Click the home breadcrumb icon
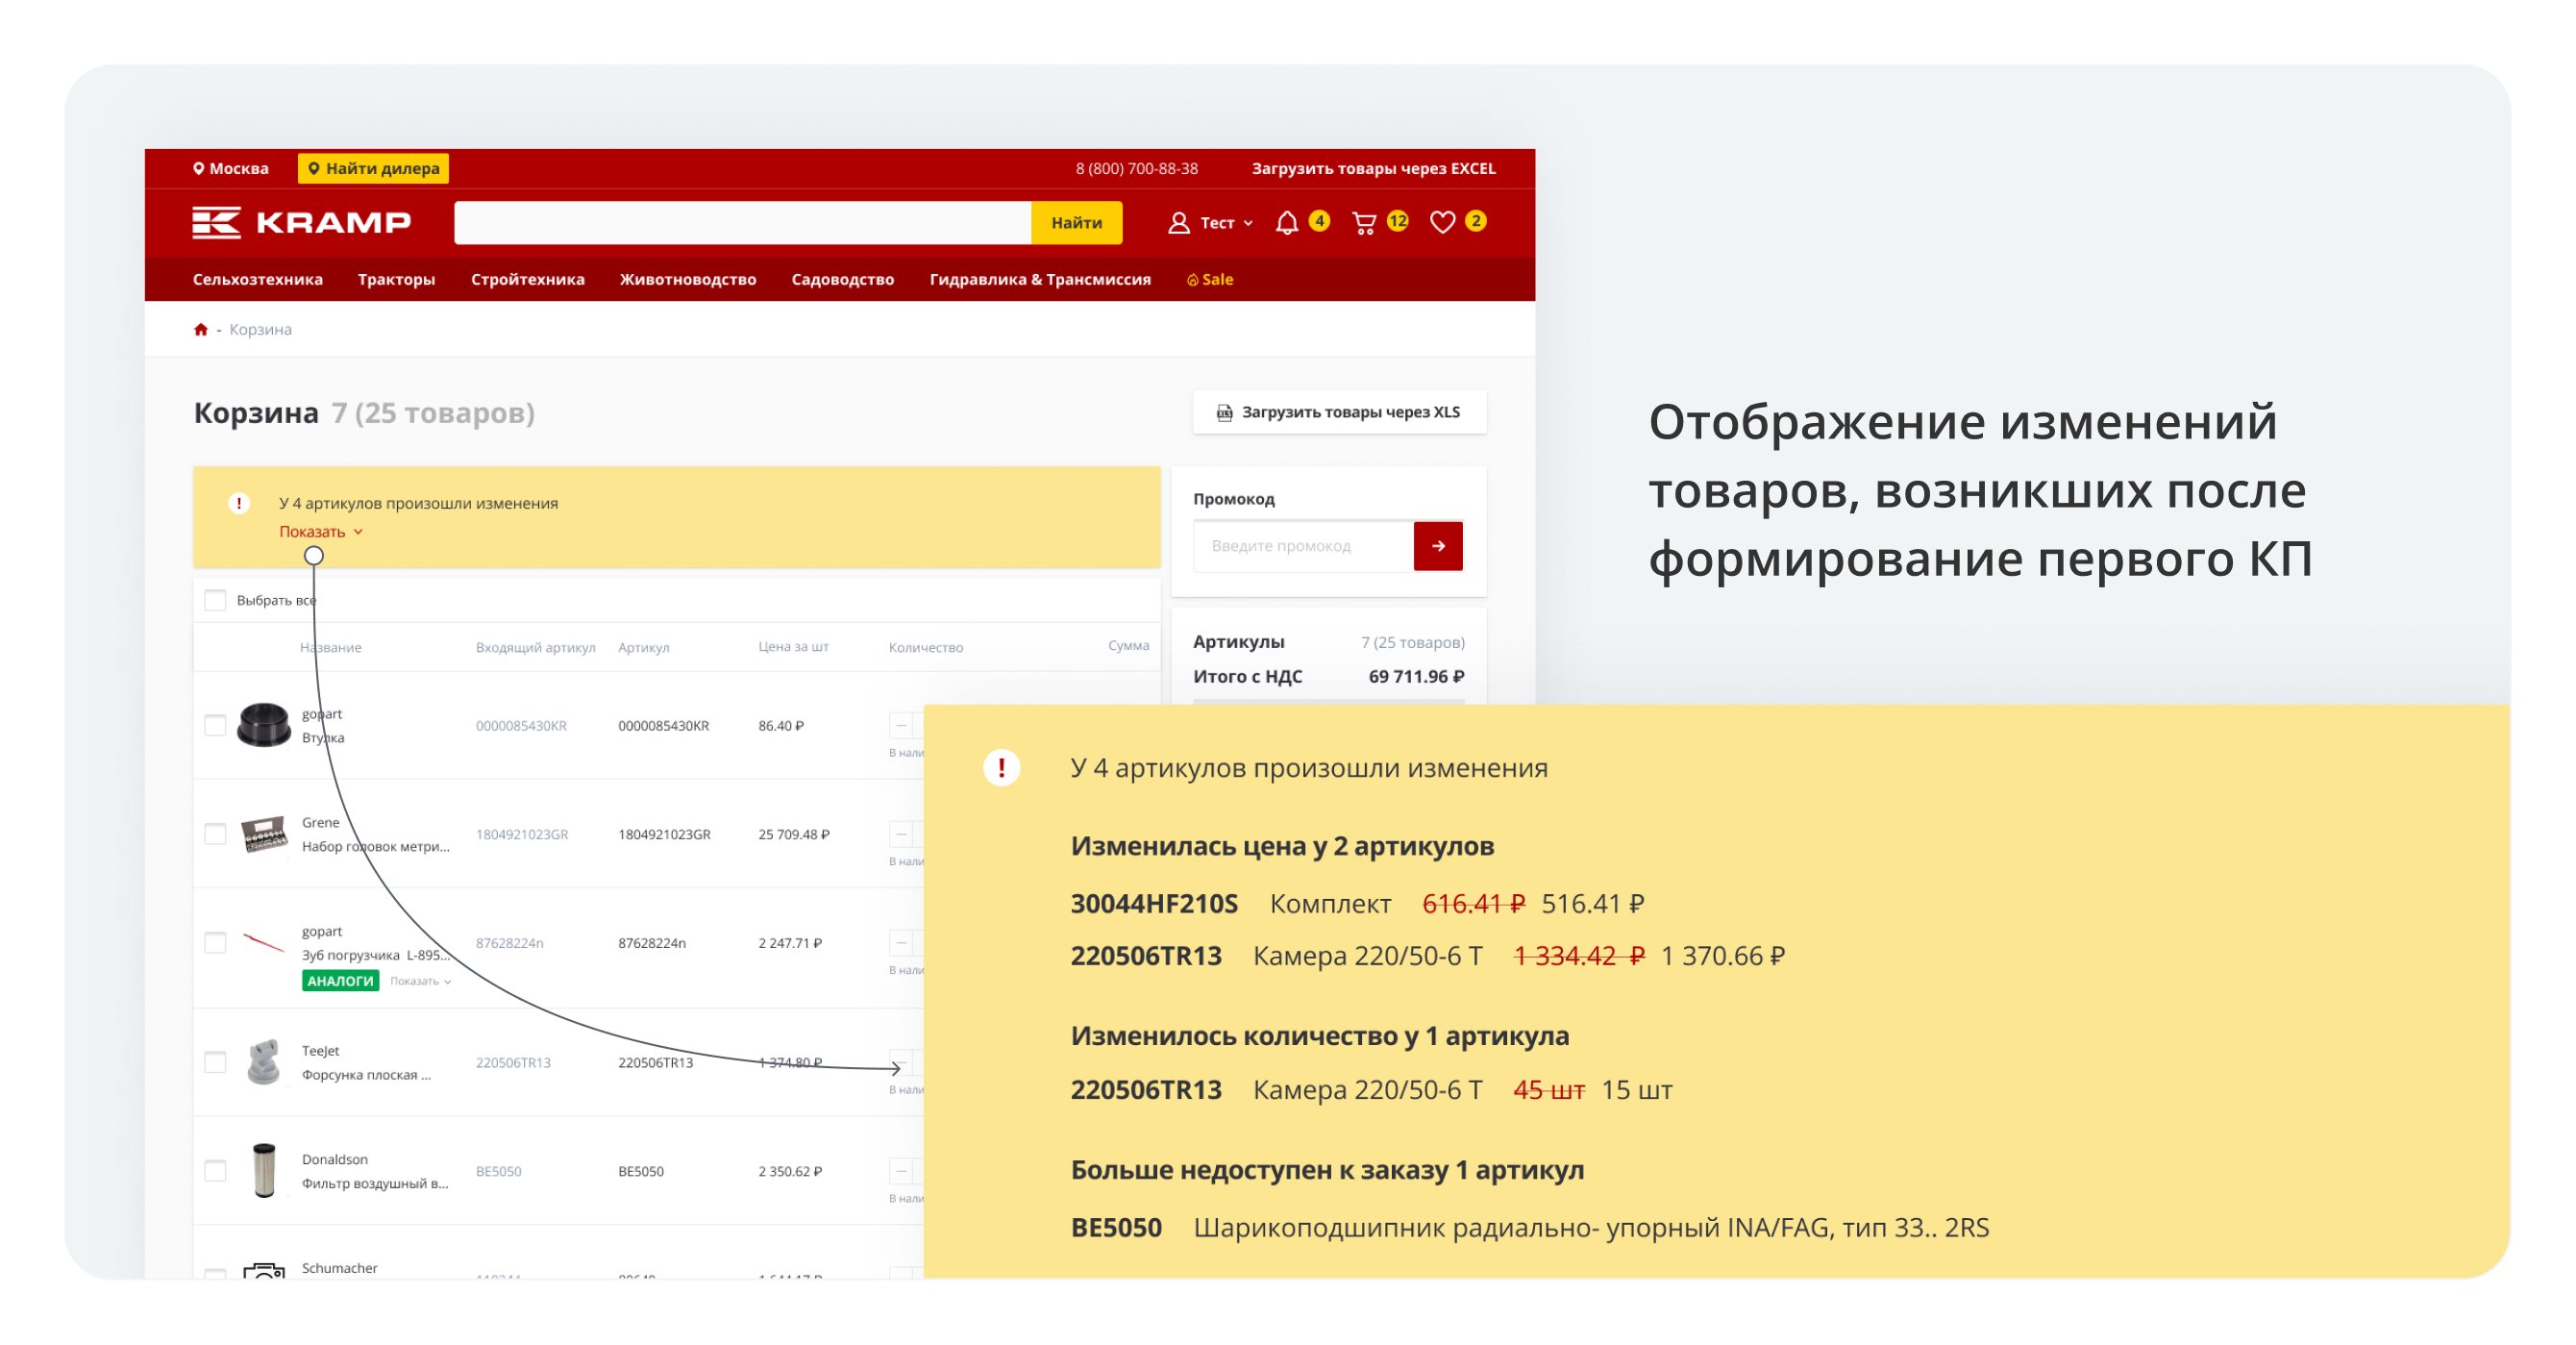The image size is (2576, 1345). click(x=200, y=329)
